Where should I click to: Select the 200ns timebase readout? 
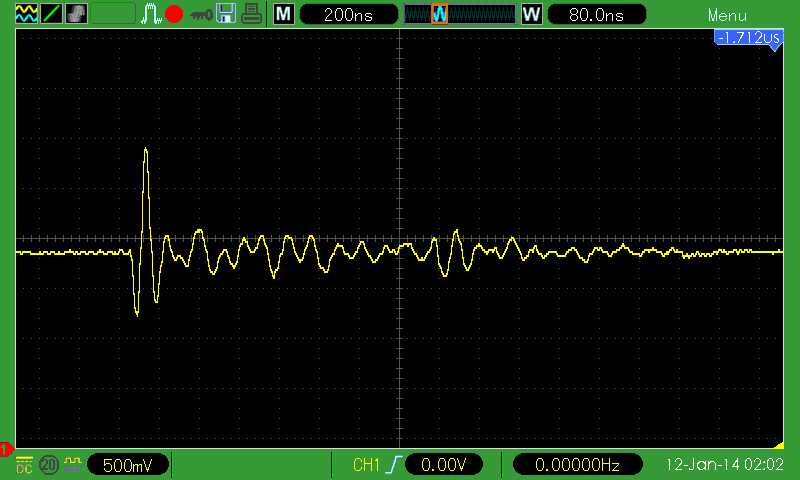pyautogui.click(x=349, y=14)
